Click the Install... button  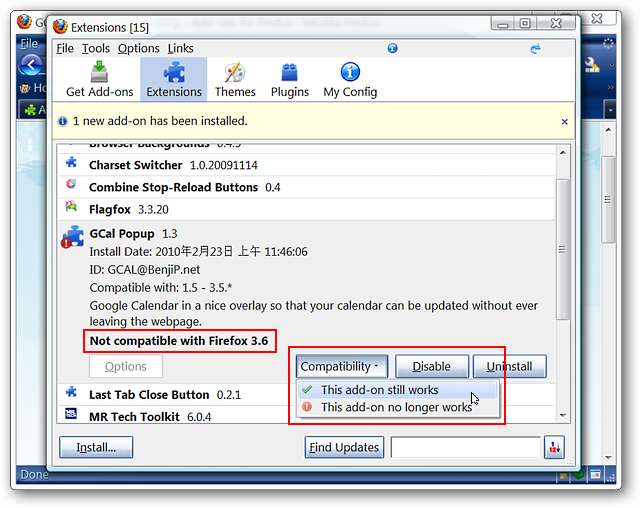click(x=96, y=447)
